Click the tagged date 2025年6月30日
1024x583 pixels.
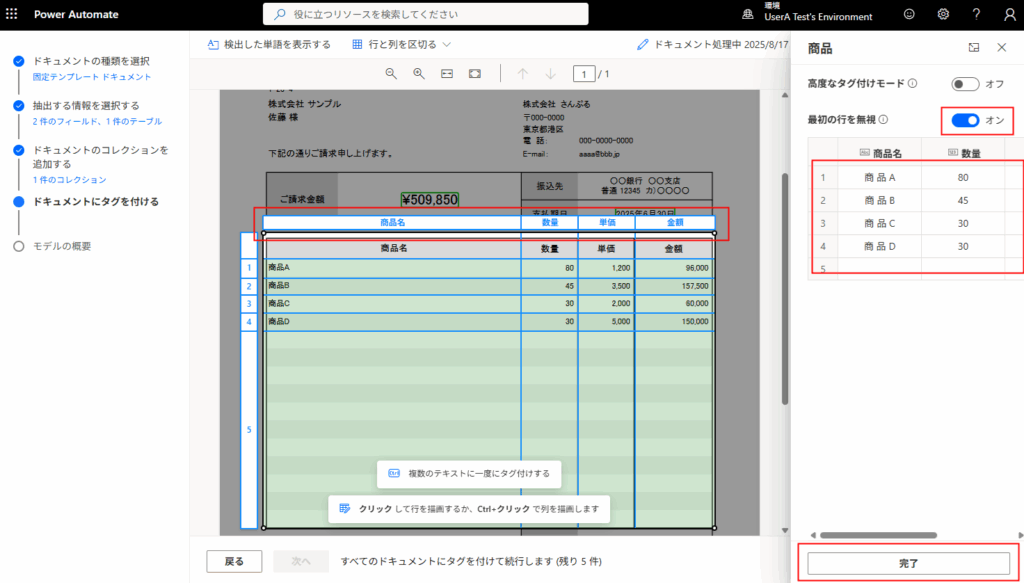[645, 212]
